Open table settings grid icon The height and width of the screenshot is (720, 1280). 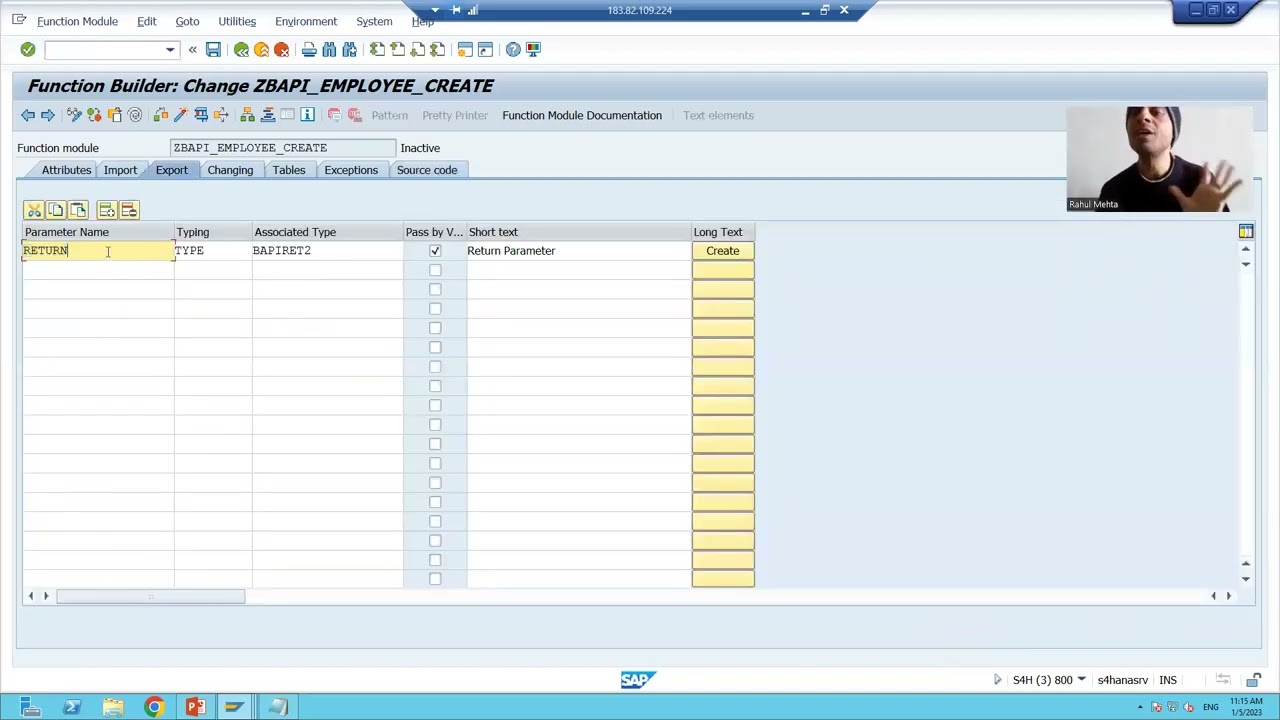pyautogui.click(x=1246, y=232)
